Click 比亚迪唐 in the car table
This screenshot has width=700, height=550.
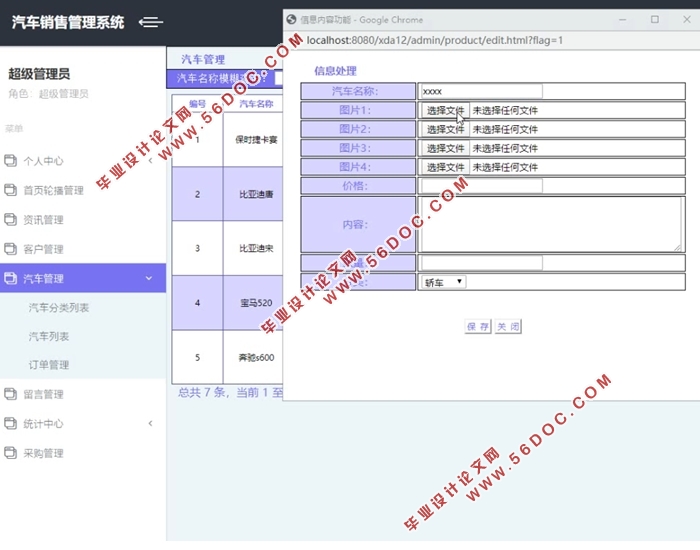256,194
